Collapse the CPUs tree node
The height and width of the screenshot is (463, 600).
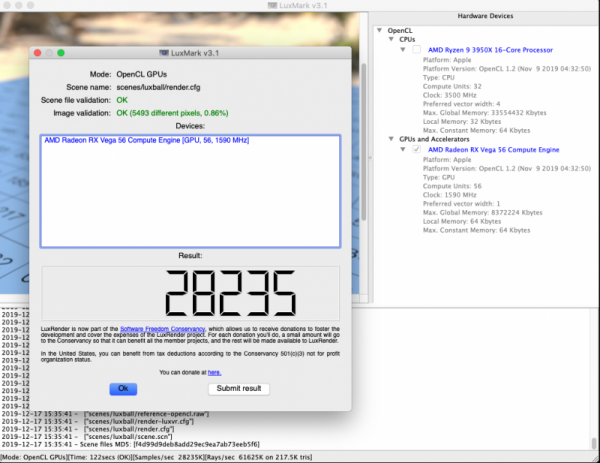tap(391, 39)
